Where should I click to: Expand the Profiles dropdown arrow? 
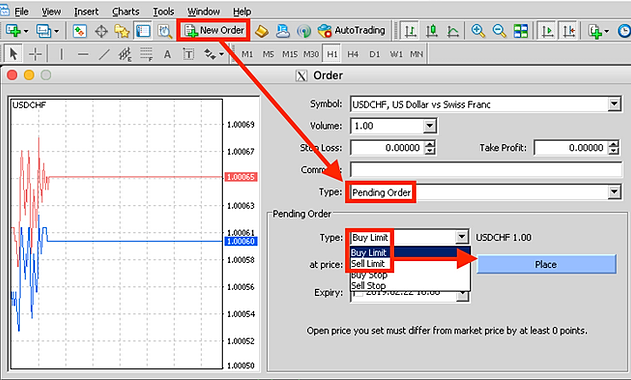click(56, 31)
